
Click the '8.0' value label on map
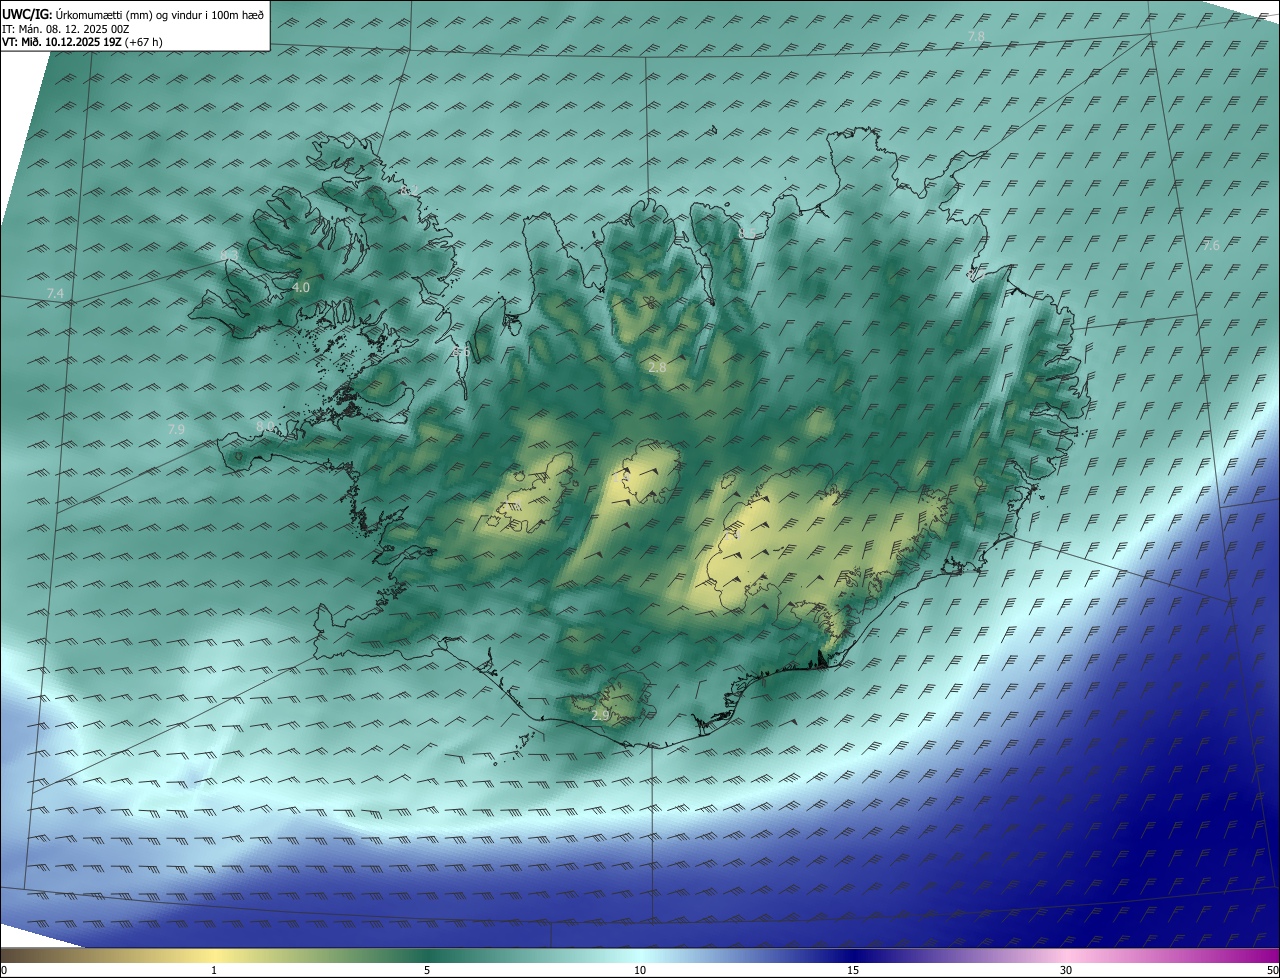pos(265,427)
